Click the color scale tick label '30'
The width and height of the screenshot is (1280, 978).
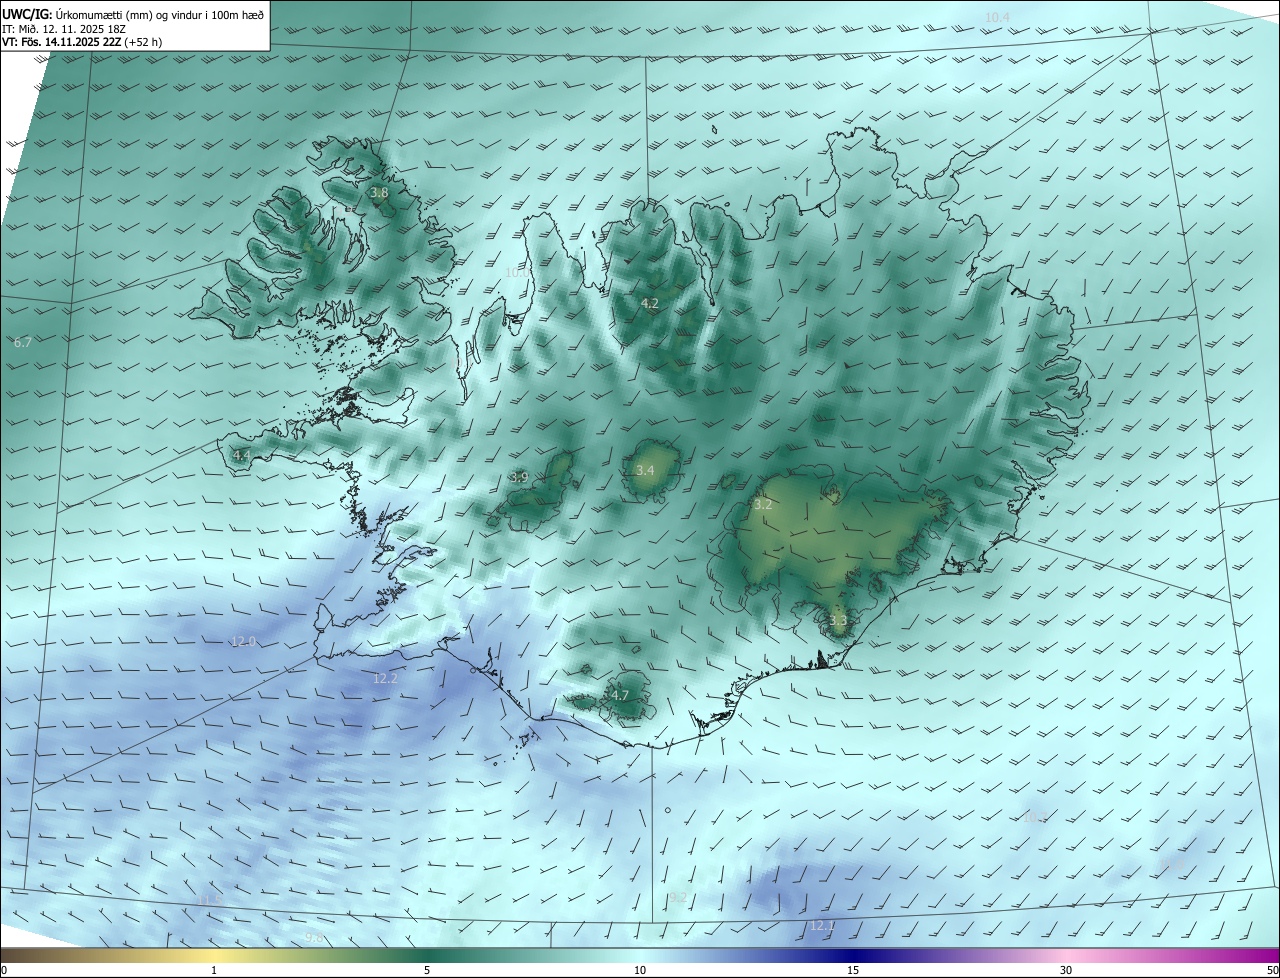[x=1066, y=970]
